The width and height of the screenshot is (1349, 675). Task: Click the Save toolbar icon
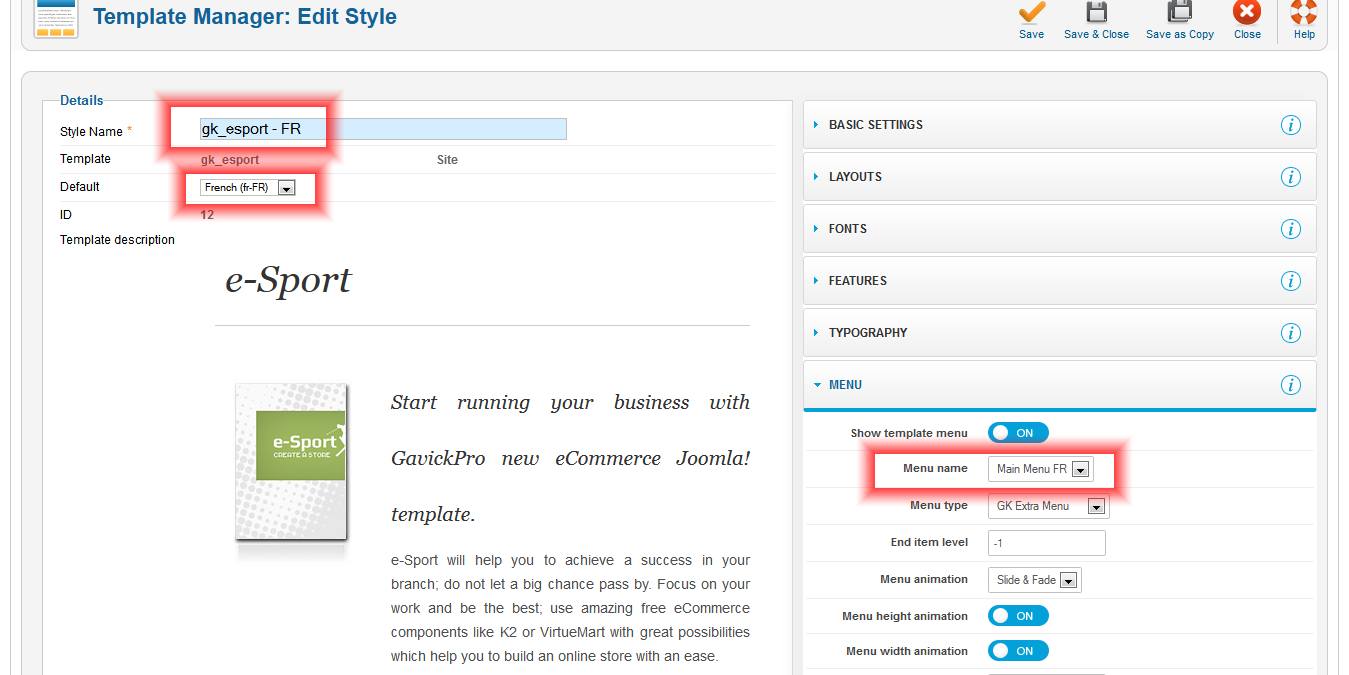1031,12
